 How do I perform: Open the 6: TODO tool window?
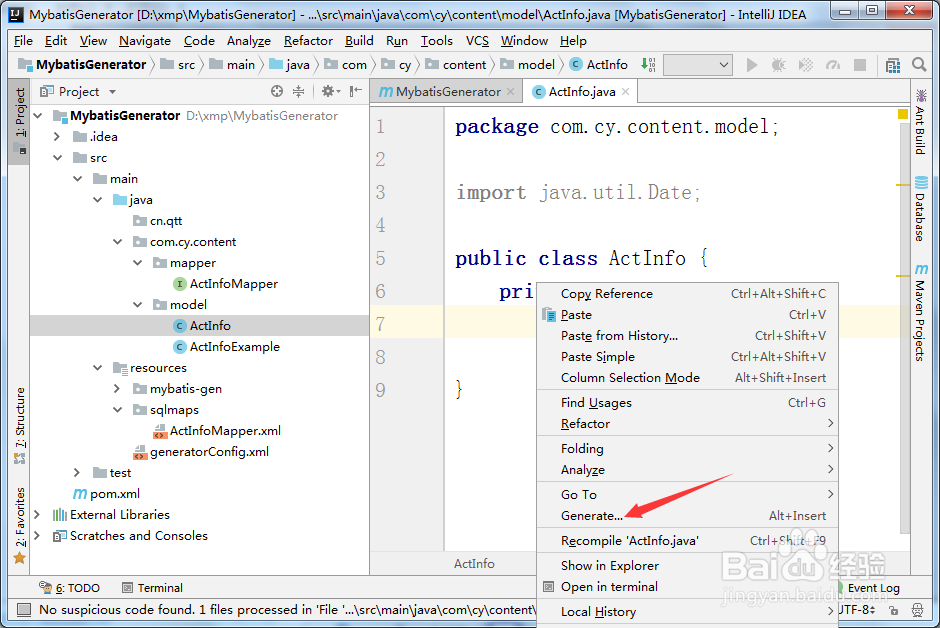(69, 588)
